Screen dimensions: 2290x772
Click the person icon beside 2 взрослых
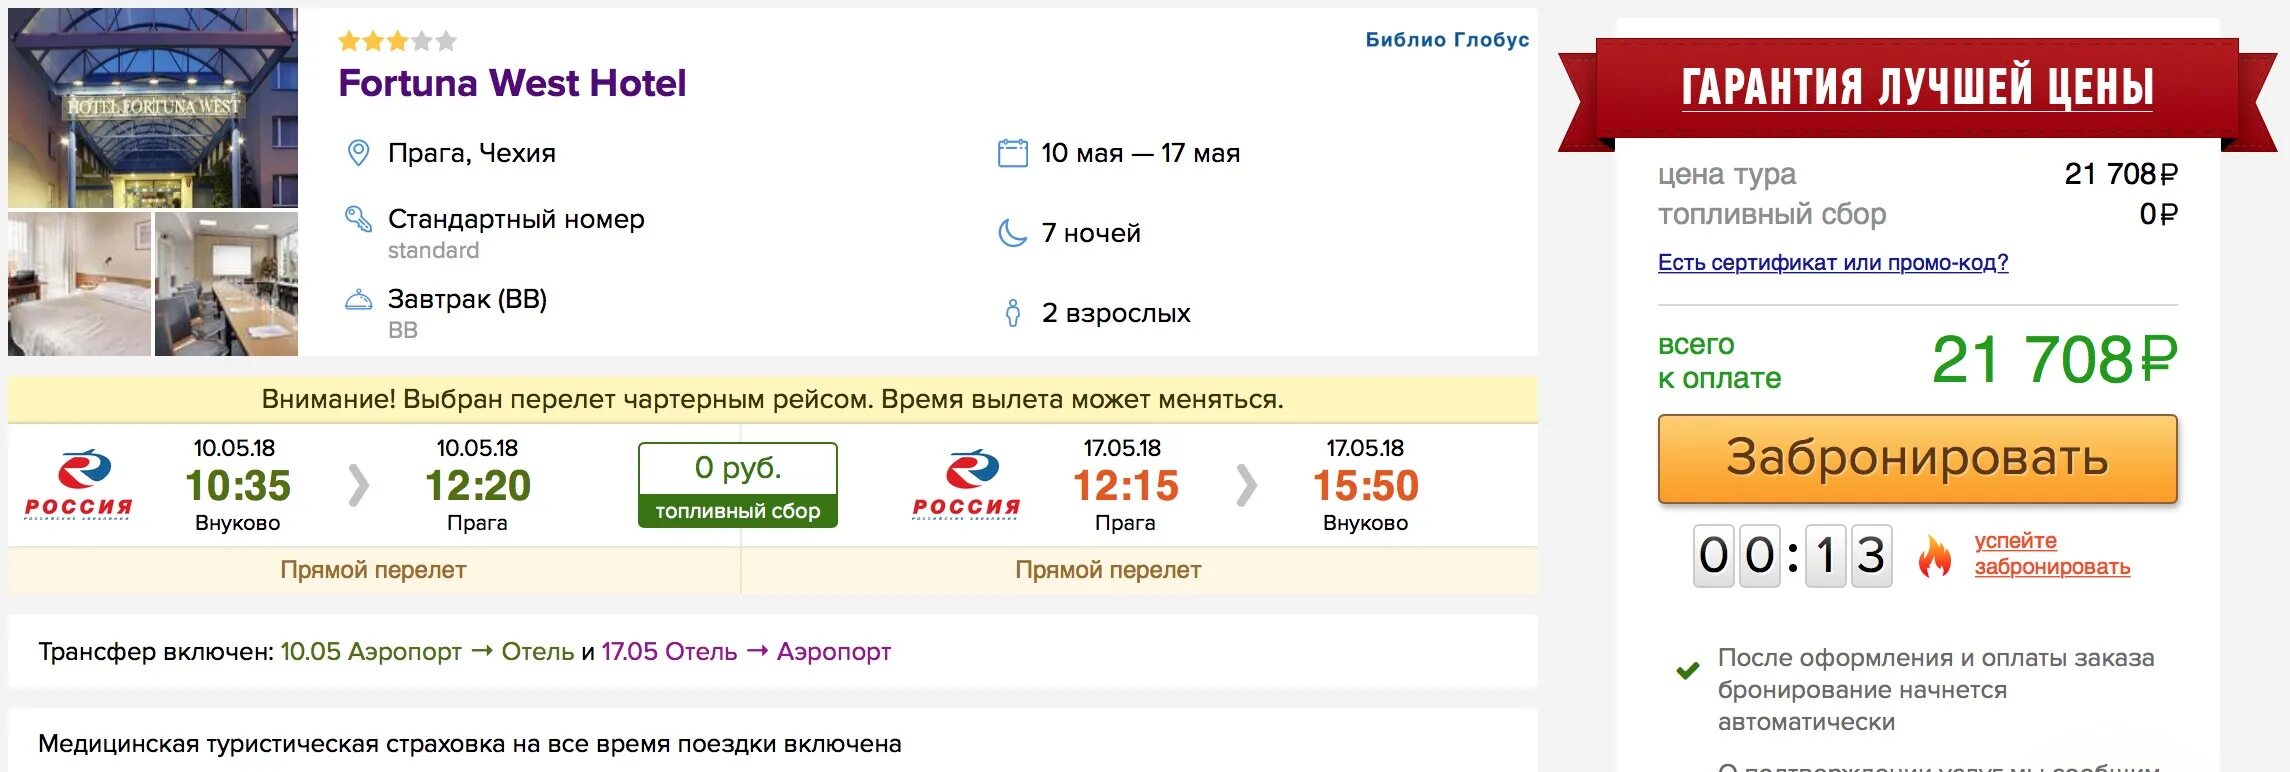pyautogui.click(x=1012, y=313)
